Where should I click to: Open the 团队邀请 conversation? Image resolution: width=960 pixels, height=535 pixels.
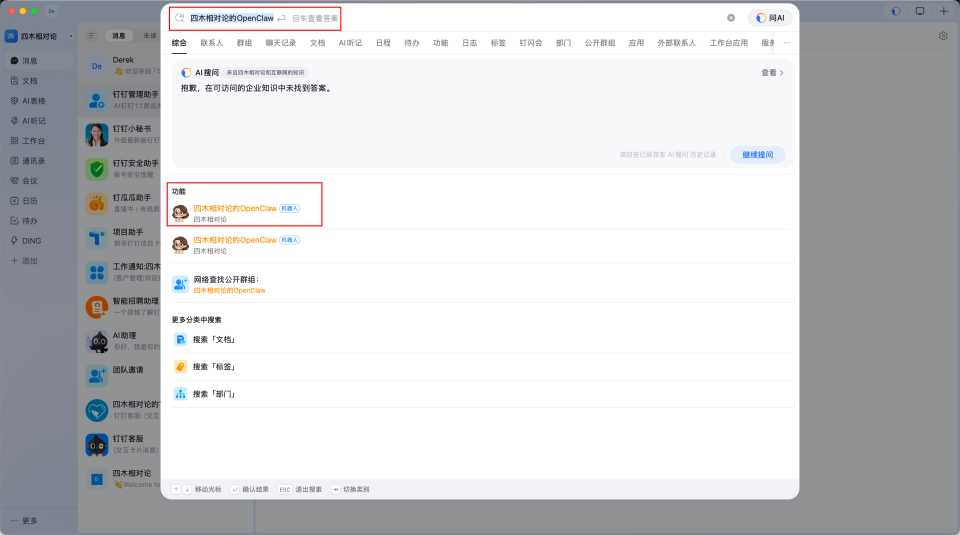pyautogui.click(x=121, y=375)
